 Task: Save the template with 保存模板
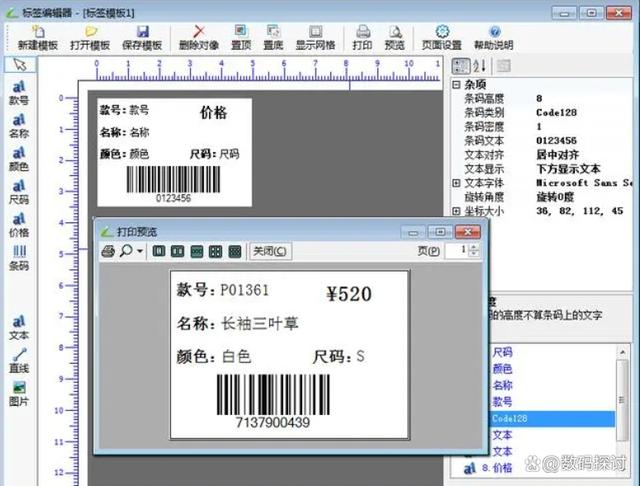[142, 38]
